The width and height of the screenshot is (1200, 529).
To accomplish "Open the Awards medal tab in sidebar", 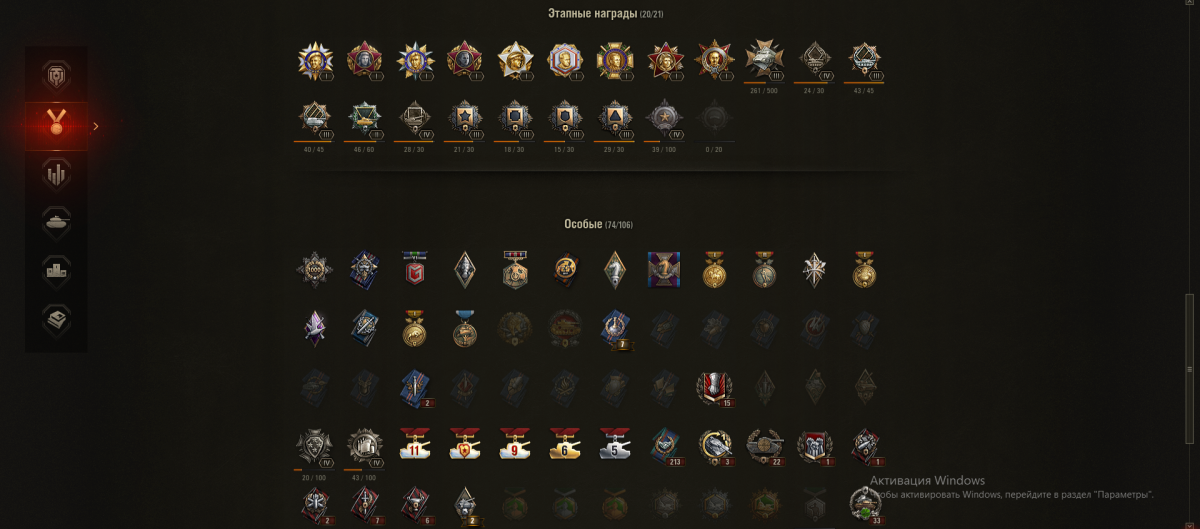I will tap(56, 126).
